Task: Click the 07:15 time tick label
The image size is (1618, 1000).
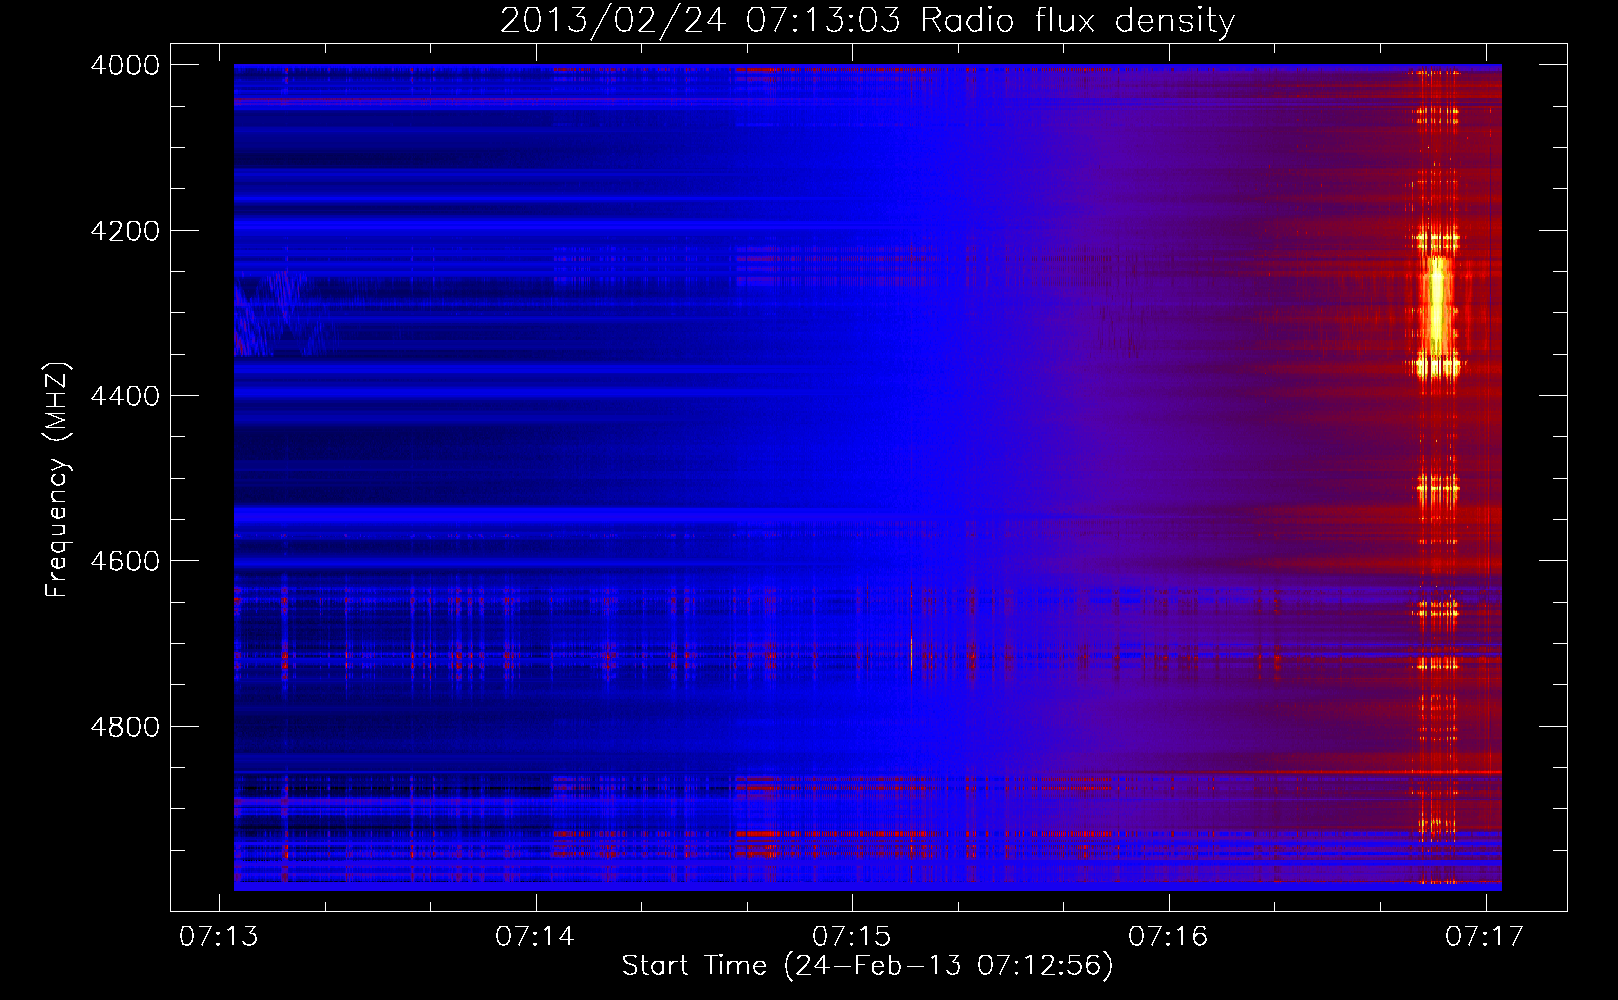Action: 852,937
